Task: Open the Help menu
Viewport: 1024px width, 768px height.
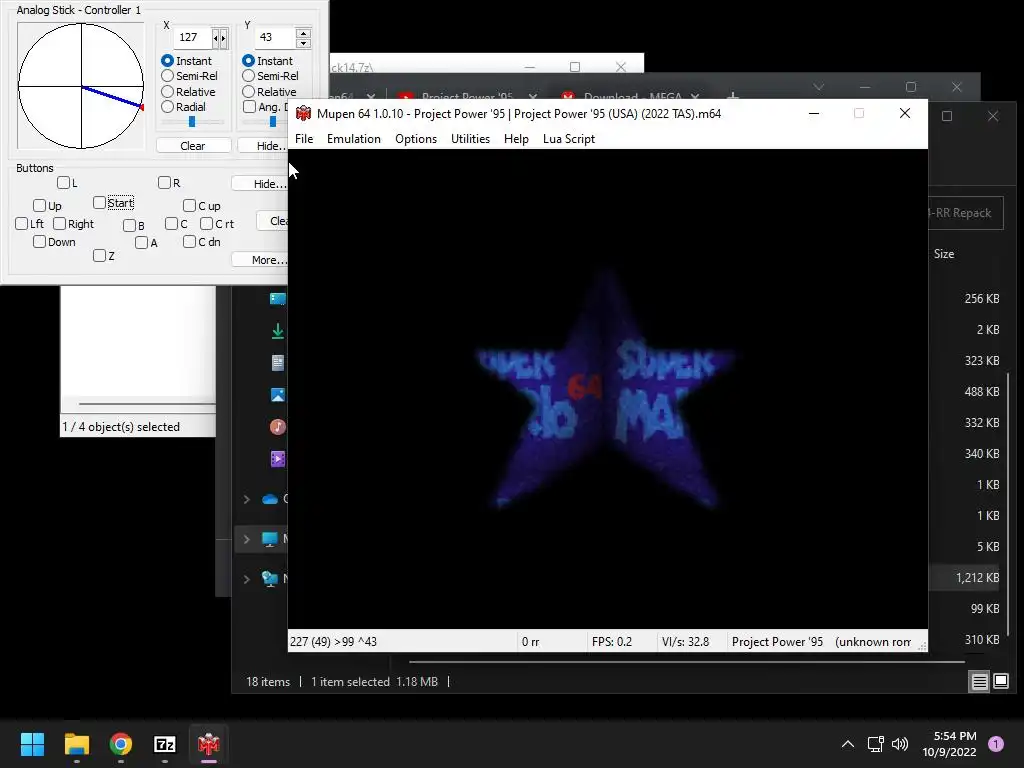Action: [x=516, y=139]
